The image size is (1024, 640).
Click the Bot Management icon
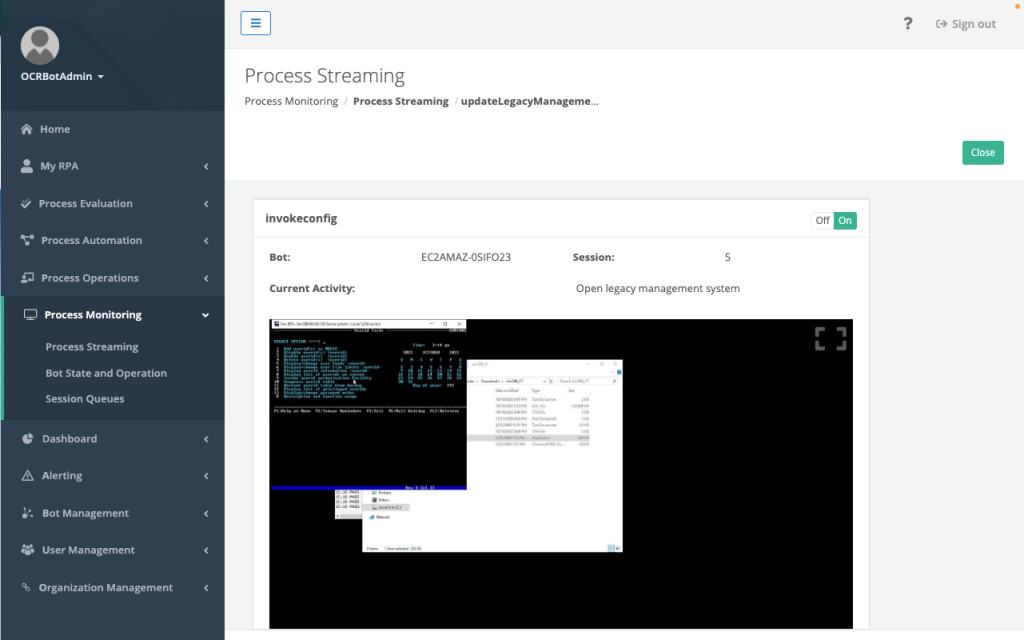(27, 513)
